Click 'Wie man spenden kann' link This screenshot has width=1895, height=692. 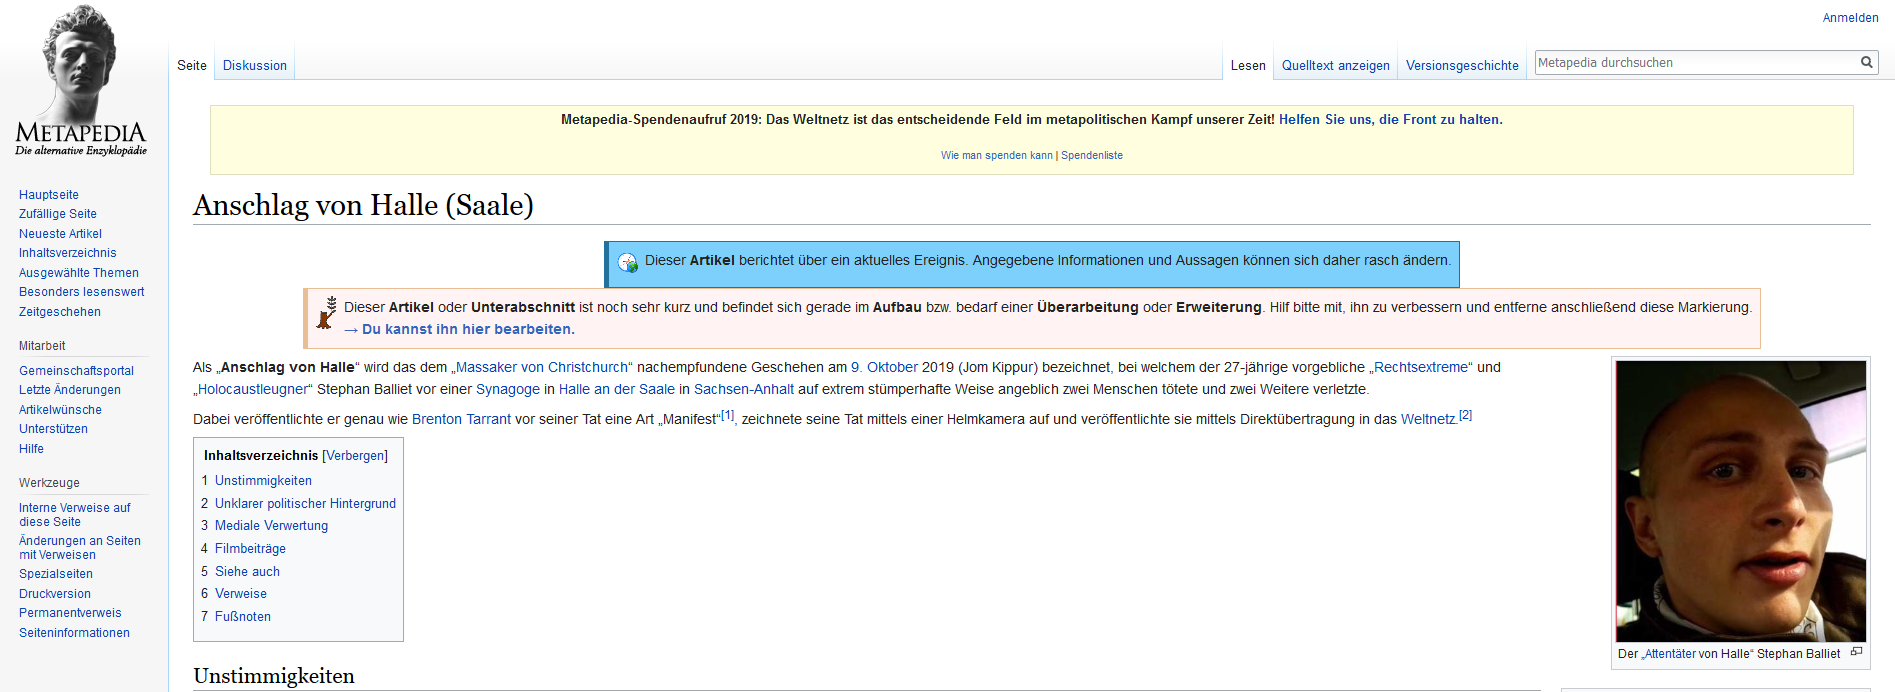(997, 156)
